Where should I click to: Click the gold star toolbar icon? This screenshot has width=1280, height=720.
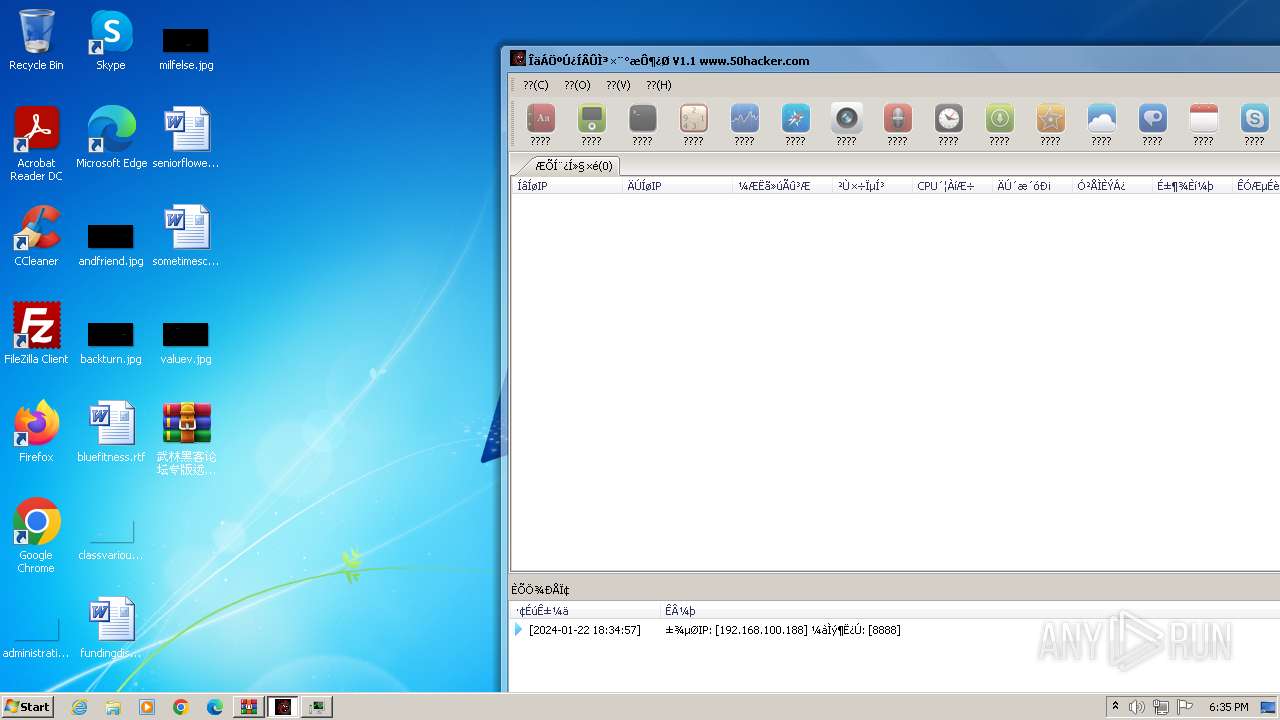pyautogui.click(x=1051, y=119)
